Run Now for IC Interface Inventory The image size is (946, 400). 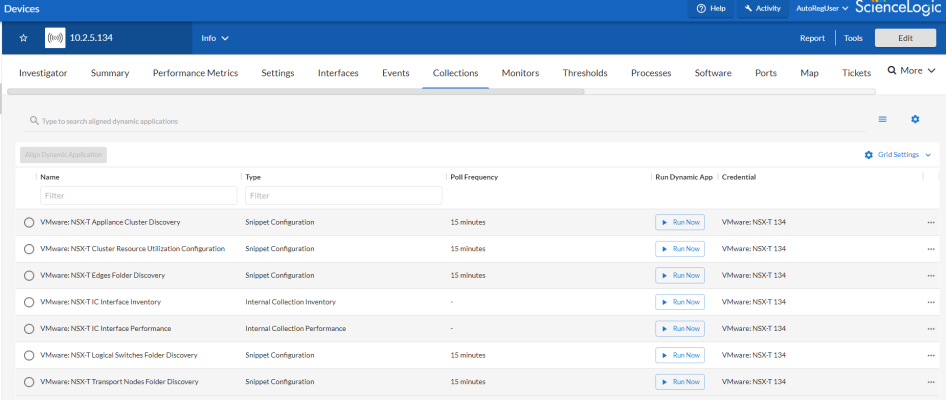point(680,302)
